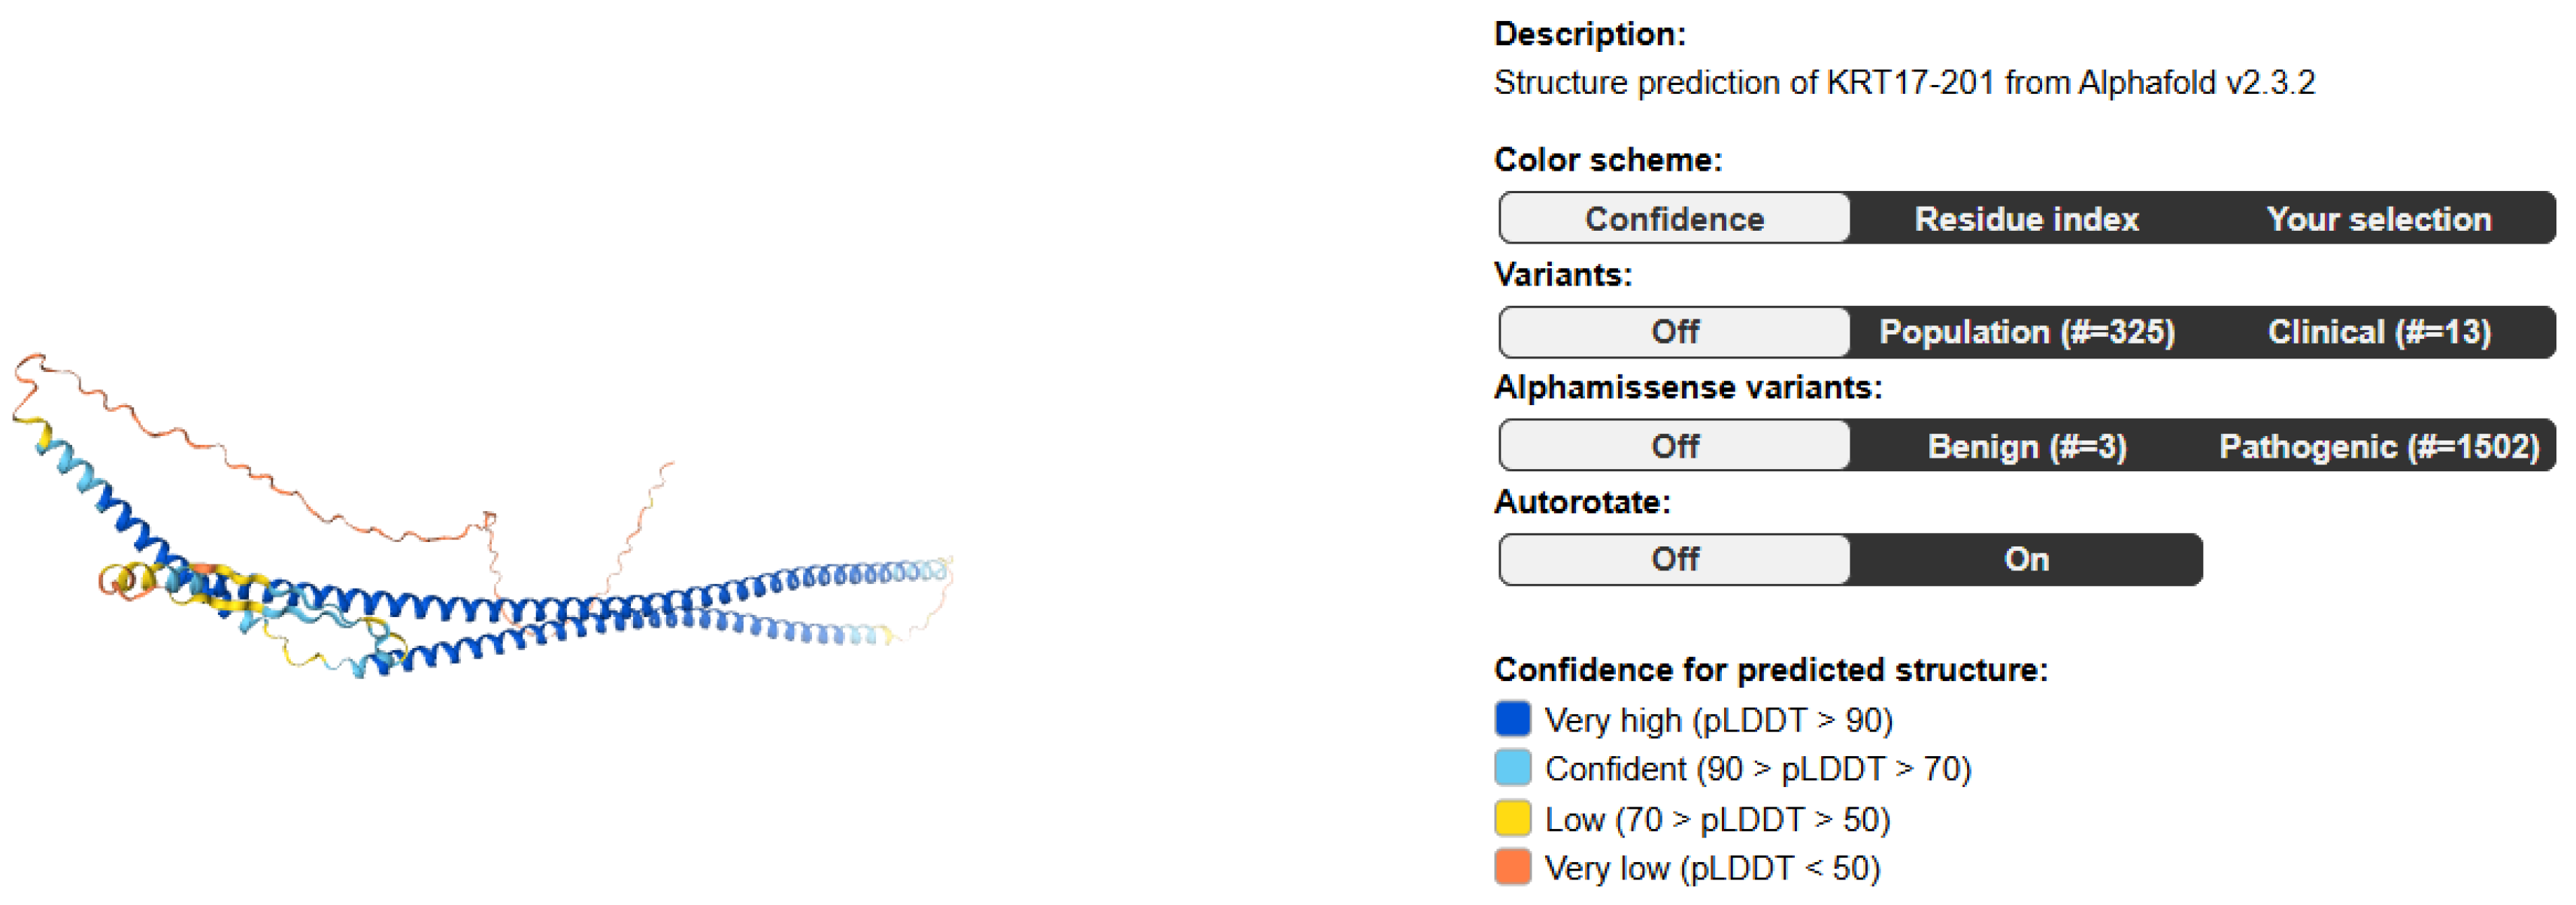
Task: Click the structure prediction description text
Action: 1903,82
